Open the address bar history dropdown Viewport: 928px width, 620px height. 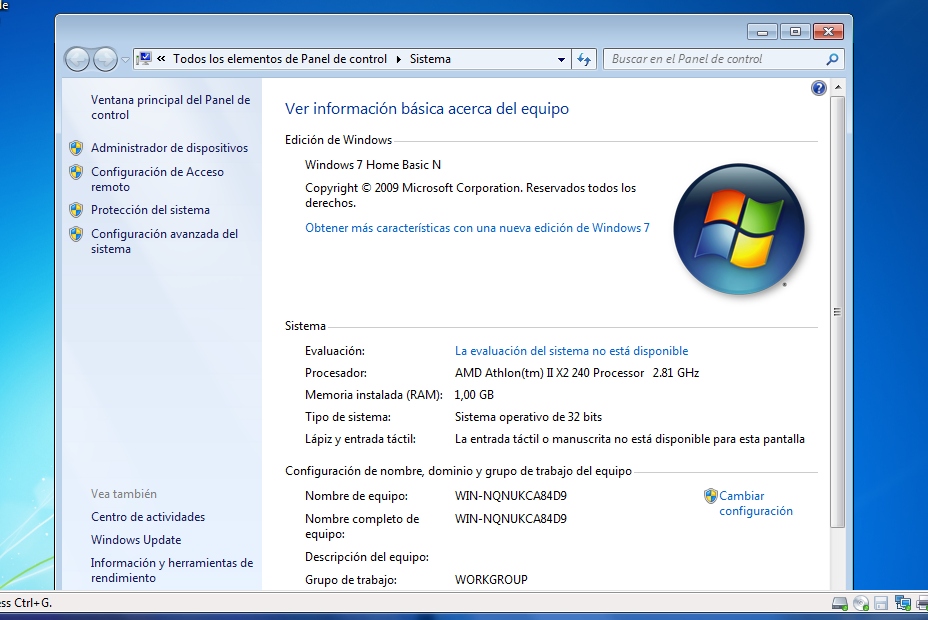point(561,59)
